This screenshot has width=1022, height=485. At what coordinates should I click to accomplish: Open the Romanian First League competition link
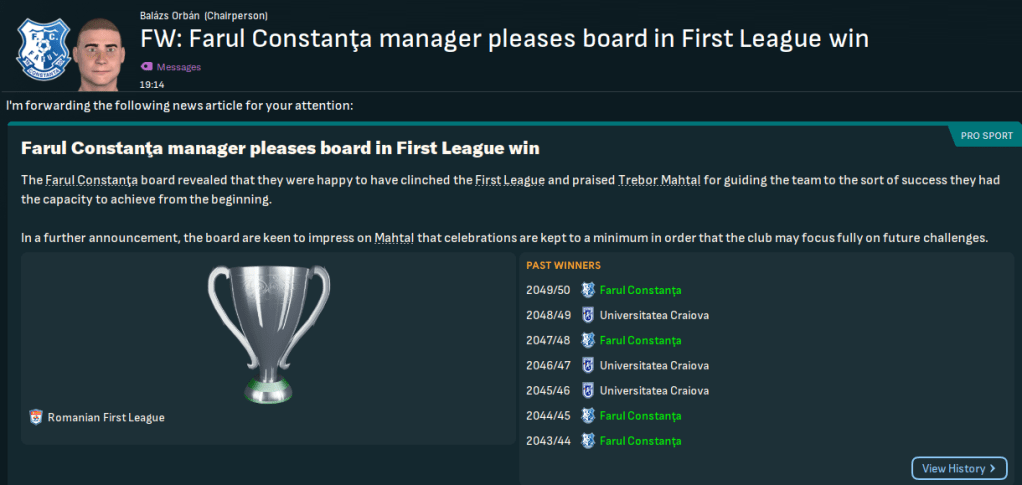click(x=106, y=417)
